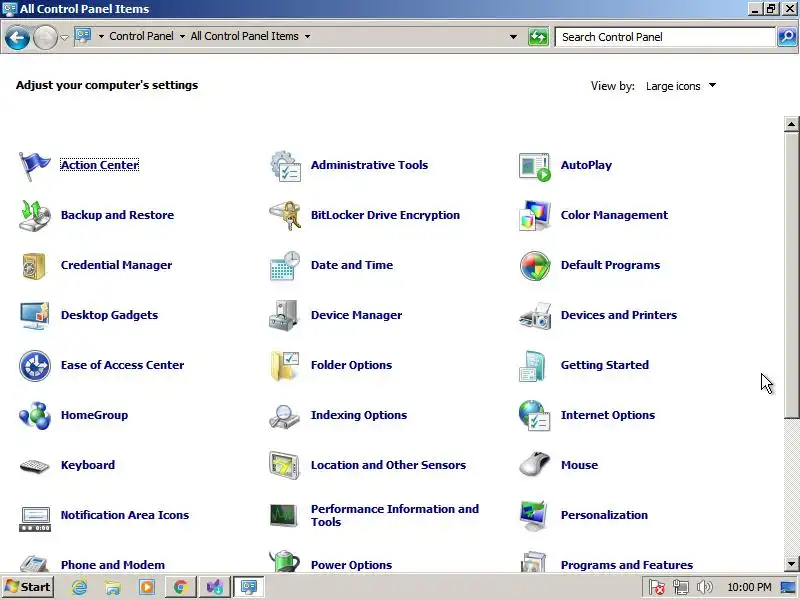
Task: Open the View by Large icons dropdown
Action: (x=681, y=86)
